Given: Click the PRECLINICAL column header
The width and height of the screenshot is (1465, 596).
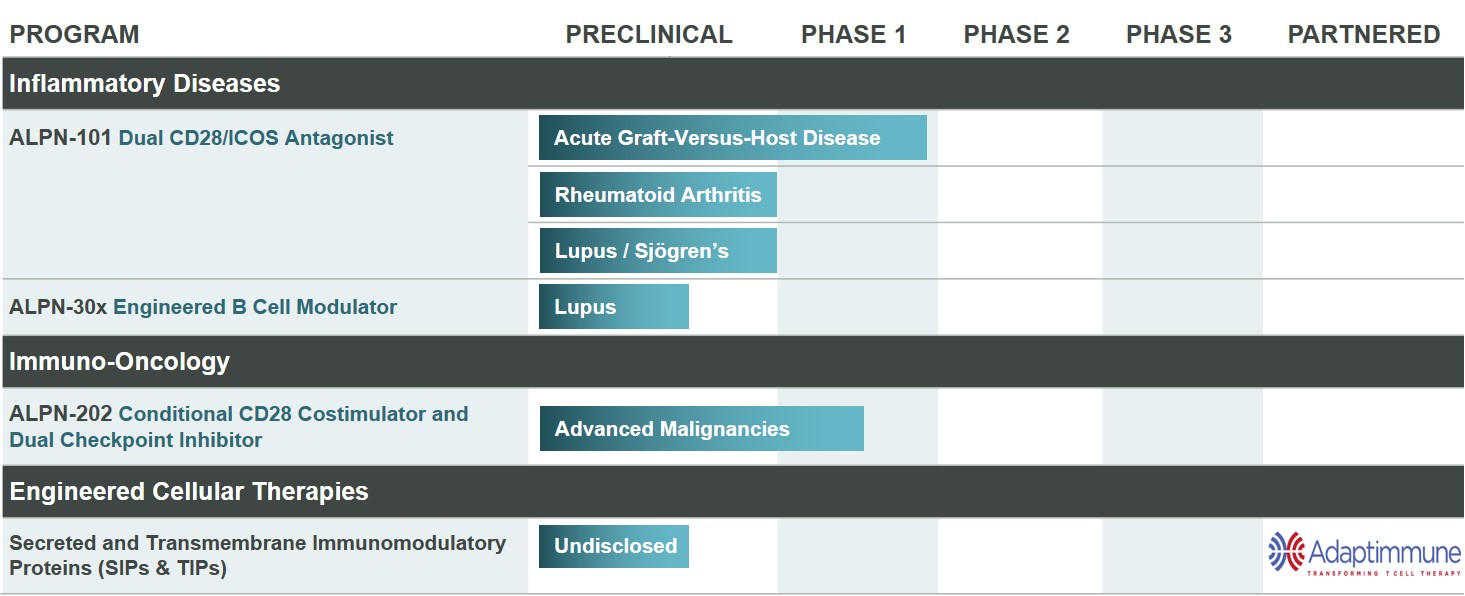Looking at the screenshot, I should [649, 35].
